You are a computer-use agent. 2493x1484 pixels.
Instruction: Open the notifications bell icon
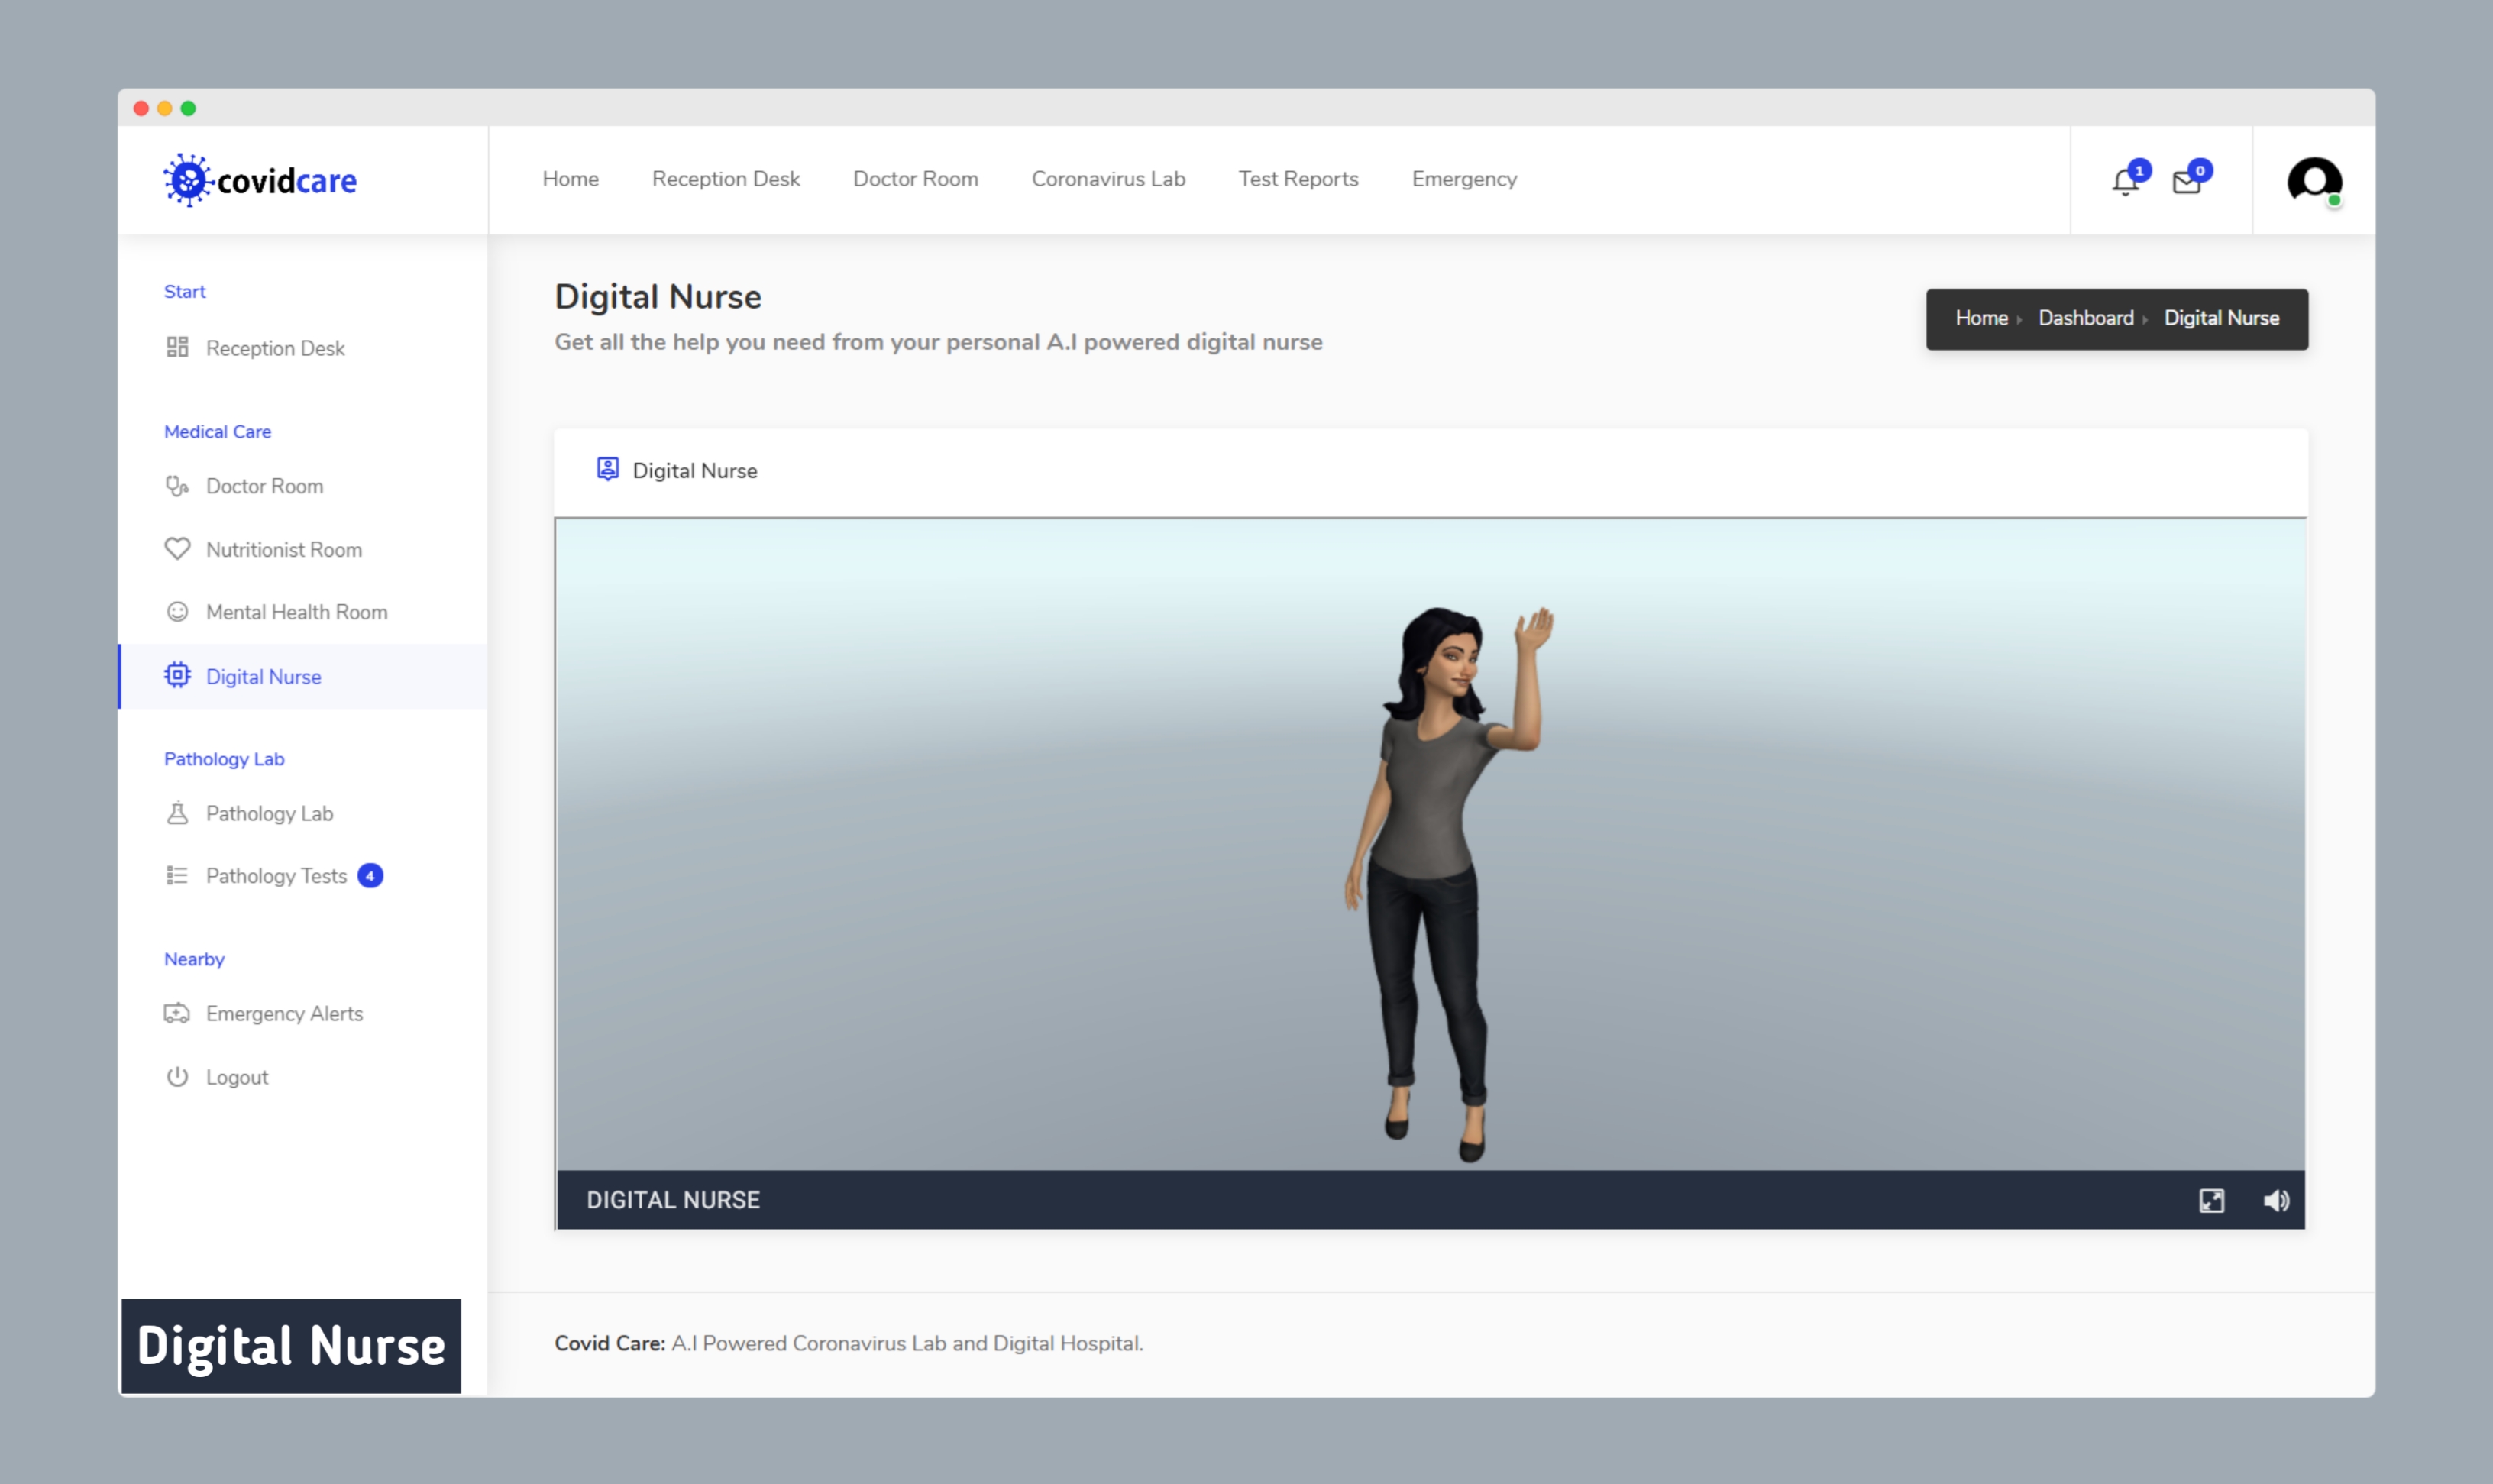[x=2126, y=182]
